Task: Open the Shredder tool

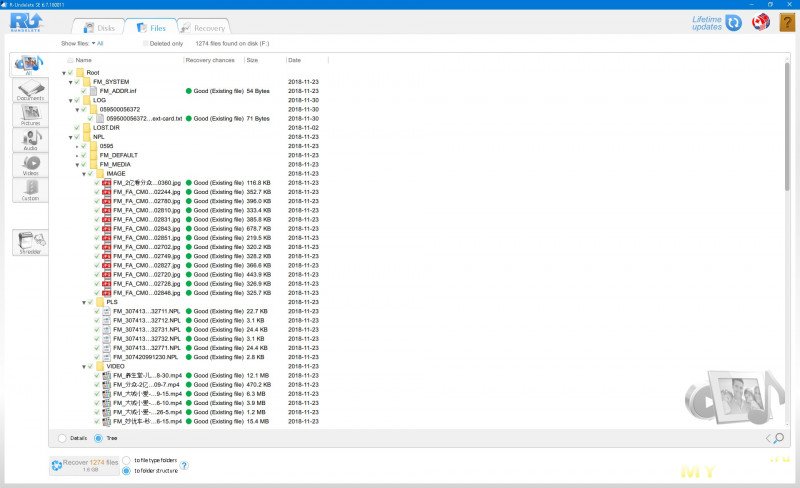Action: coord(30,242)
